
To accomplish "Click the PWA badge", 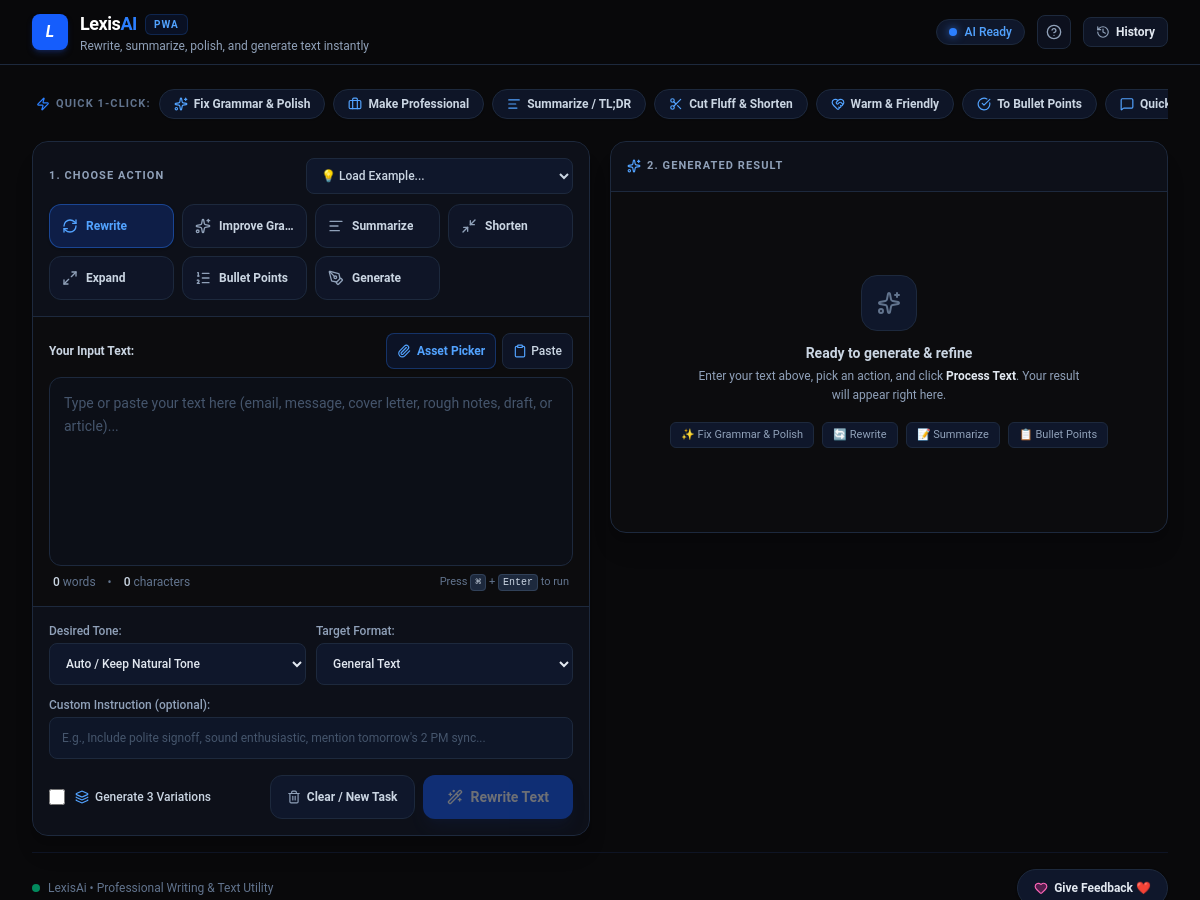I will [x=166, y=25].
